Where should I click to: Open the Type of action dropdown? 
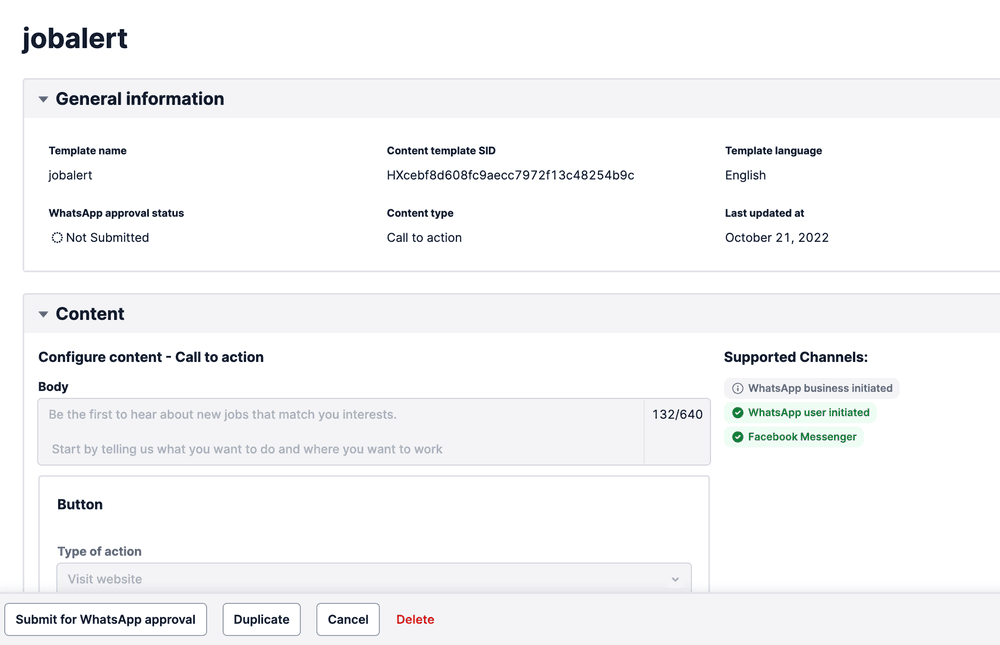pyautogui.click(x=373, y=578)
